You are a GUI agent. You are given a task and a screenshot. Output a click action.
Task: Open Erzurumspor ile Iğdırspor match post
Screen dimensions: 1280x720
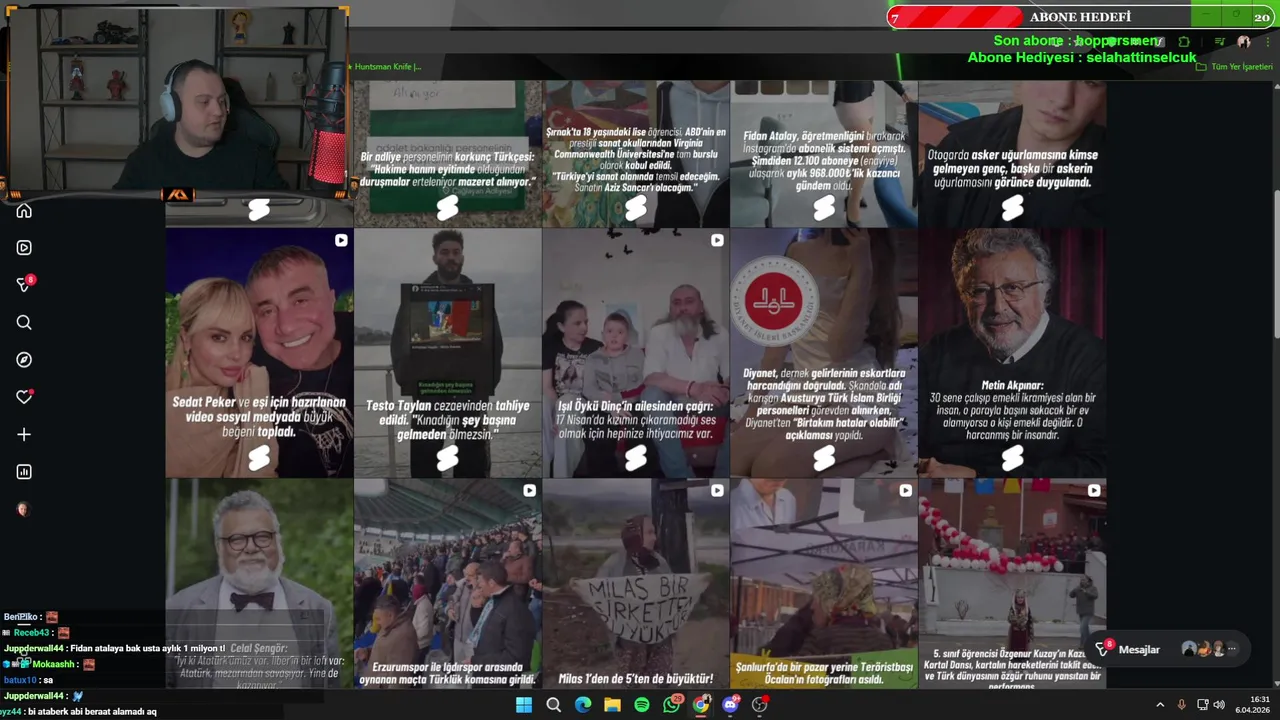447,584
